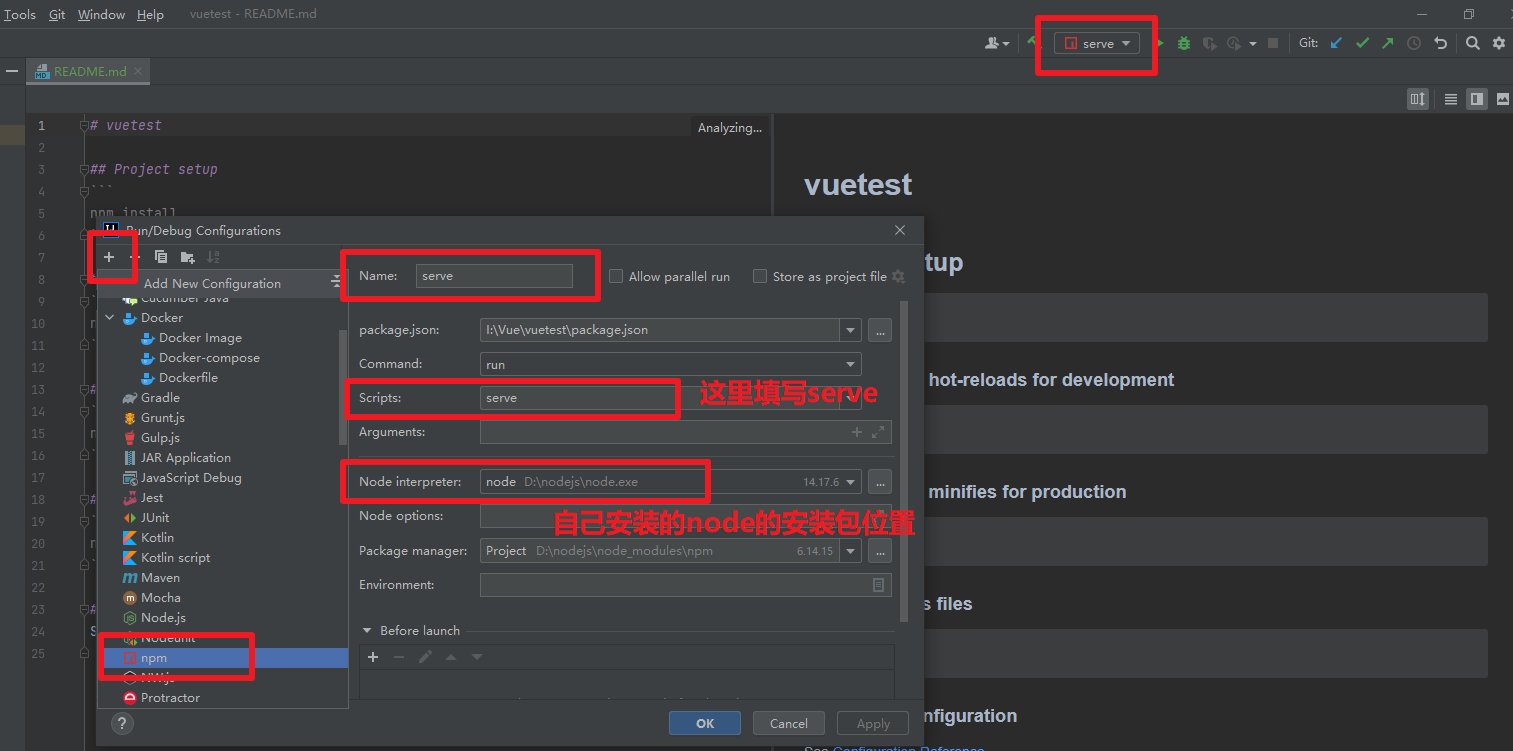The width and height of the screenshot is (1513, 751).
Task: Click the Environment input field
Action: 685,585
